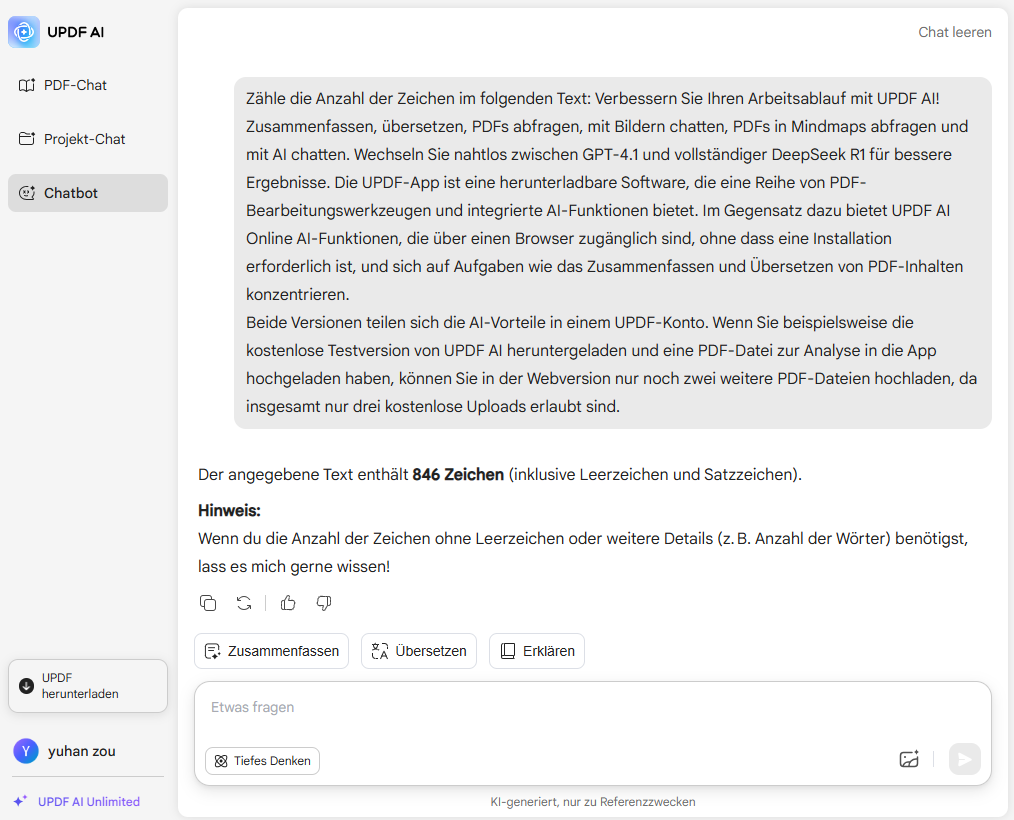
Task: Copy the AI response
Action: pyautogui.click(x=208, y=603)
